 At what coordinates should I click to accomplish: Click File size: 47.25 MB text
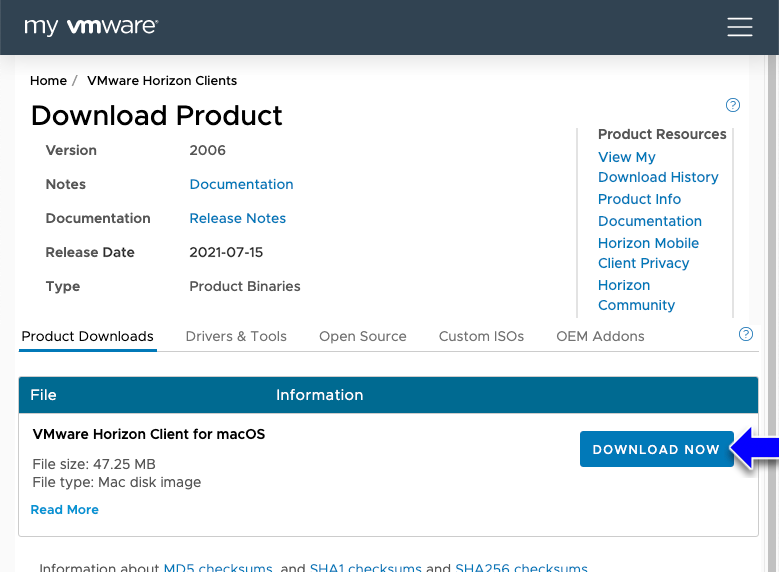click(94, 464)
